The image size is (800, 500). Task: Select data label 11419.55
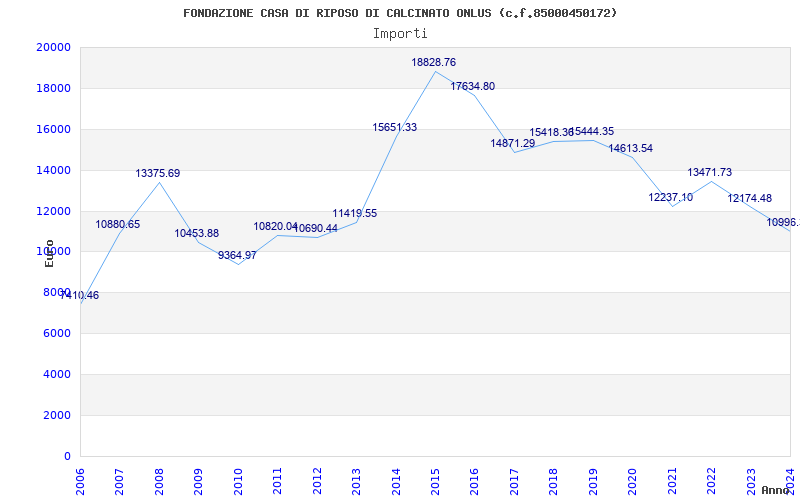[x=355, y=213]
